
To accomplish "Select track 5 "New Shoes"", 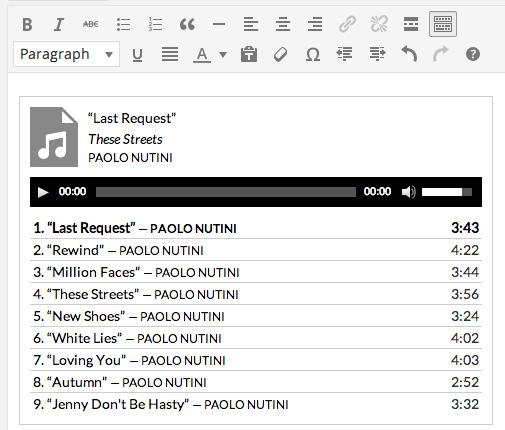I will coord(256,316).
